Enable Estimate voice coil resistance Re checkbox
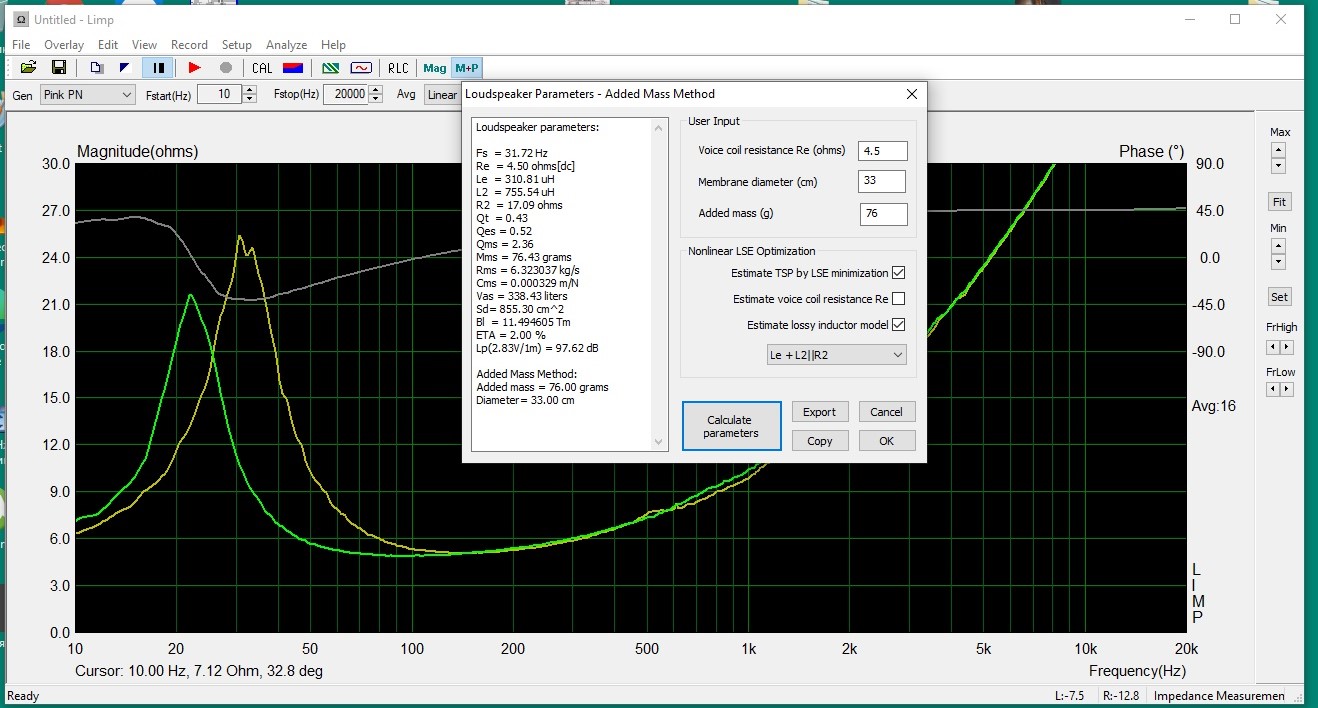Image resolution: width=1318 pixels, height=708 pixels. tap(898, 299)
